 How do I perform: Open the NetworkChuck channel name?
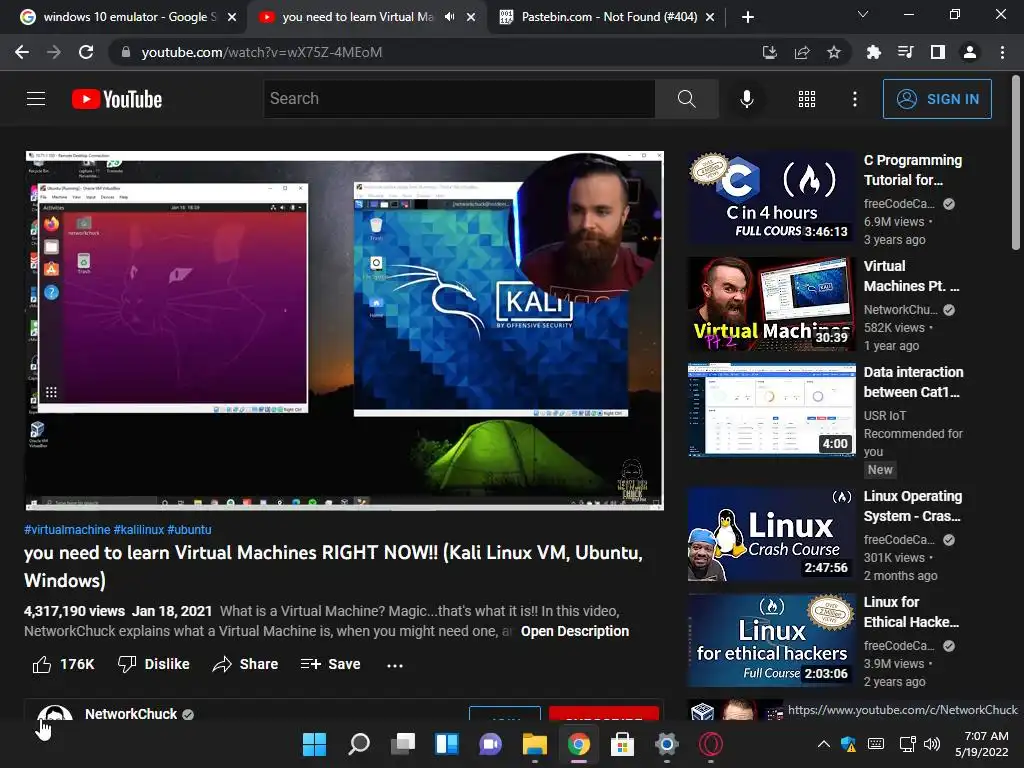[x=131, y=714]
